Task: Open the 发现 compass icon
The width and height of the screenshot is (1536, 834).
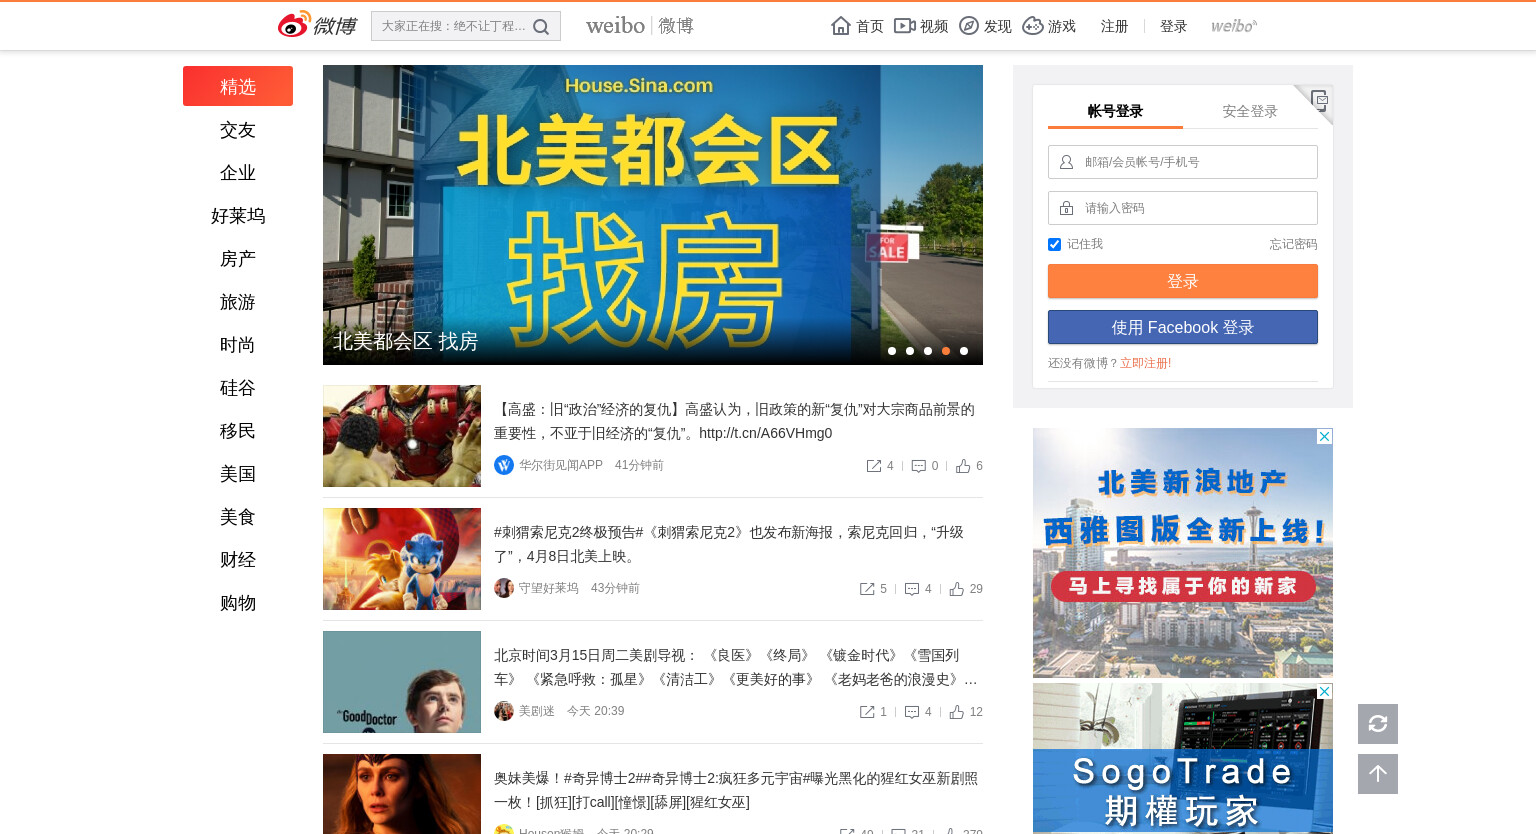Action: click(968, 26)
